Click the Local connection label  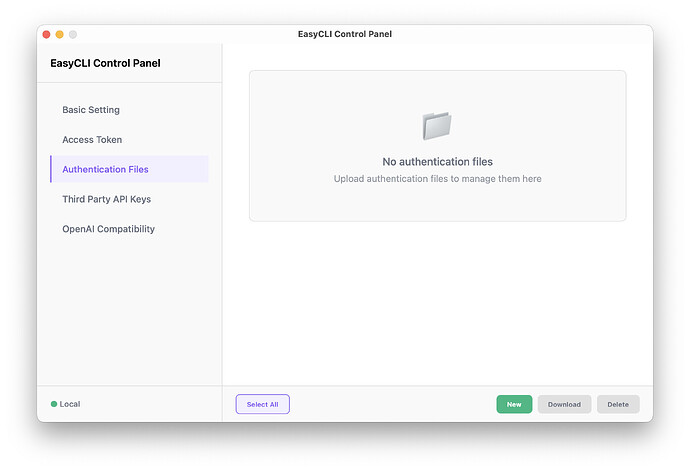click(70, 404)
